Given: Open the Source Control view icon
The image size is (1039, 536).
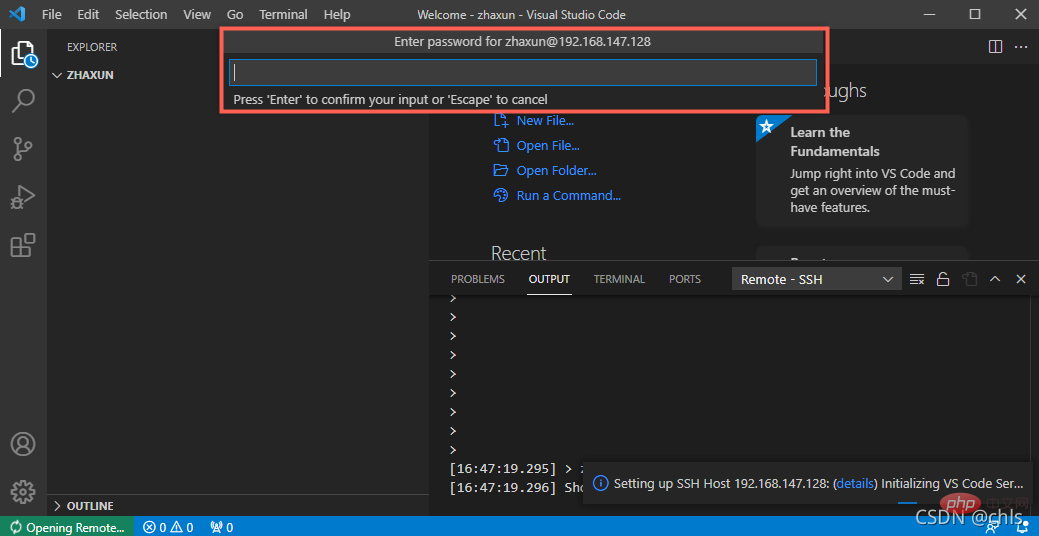Looking at the screenshot, I should (x=23, y=149).
